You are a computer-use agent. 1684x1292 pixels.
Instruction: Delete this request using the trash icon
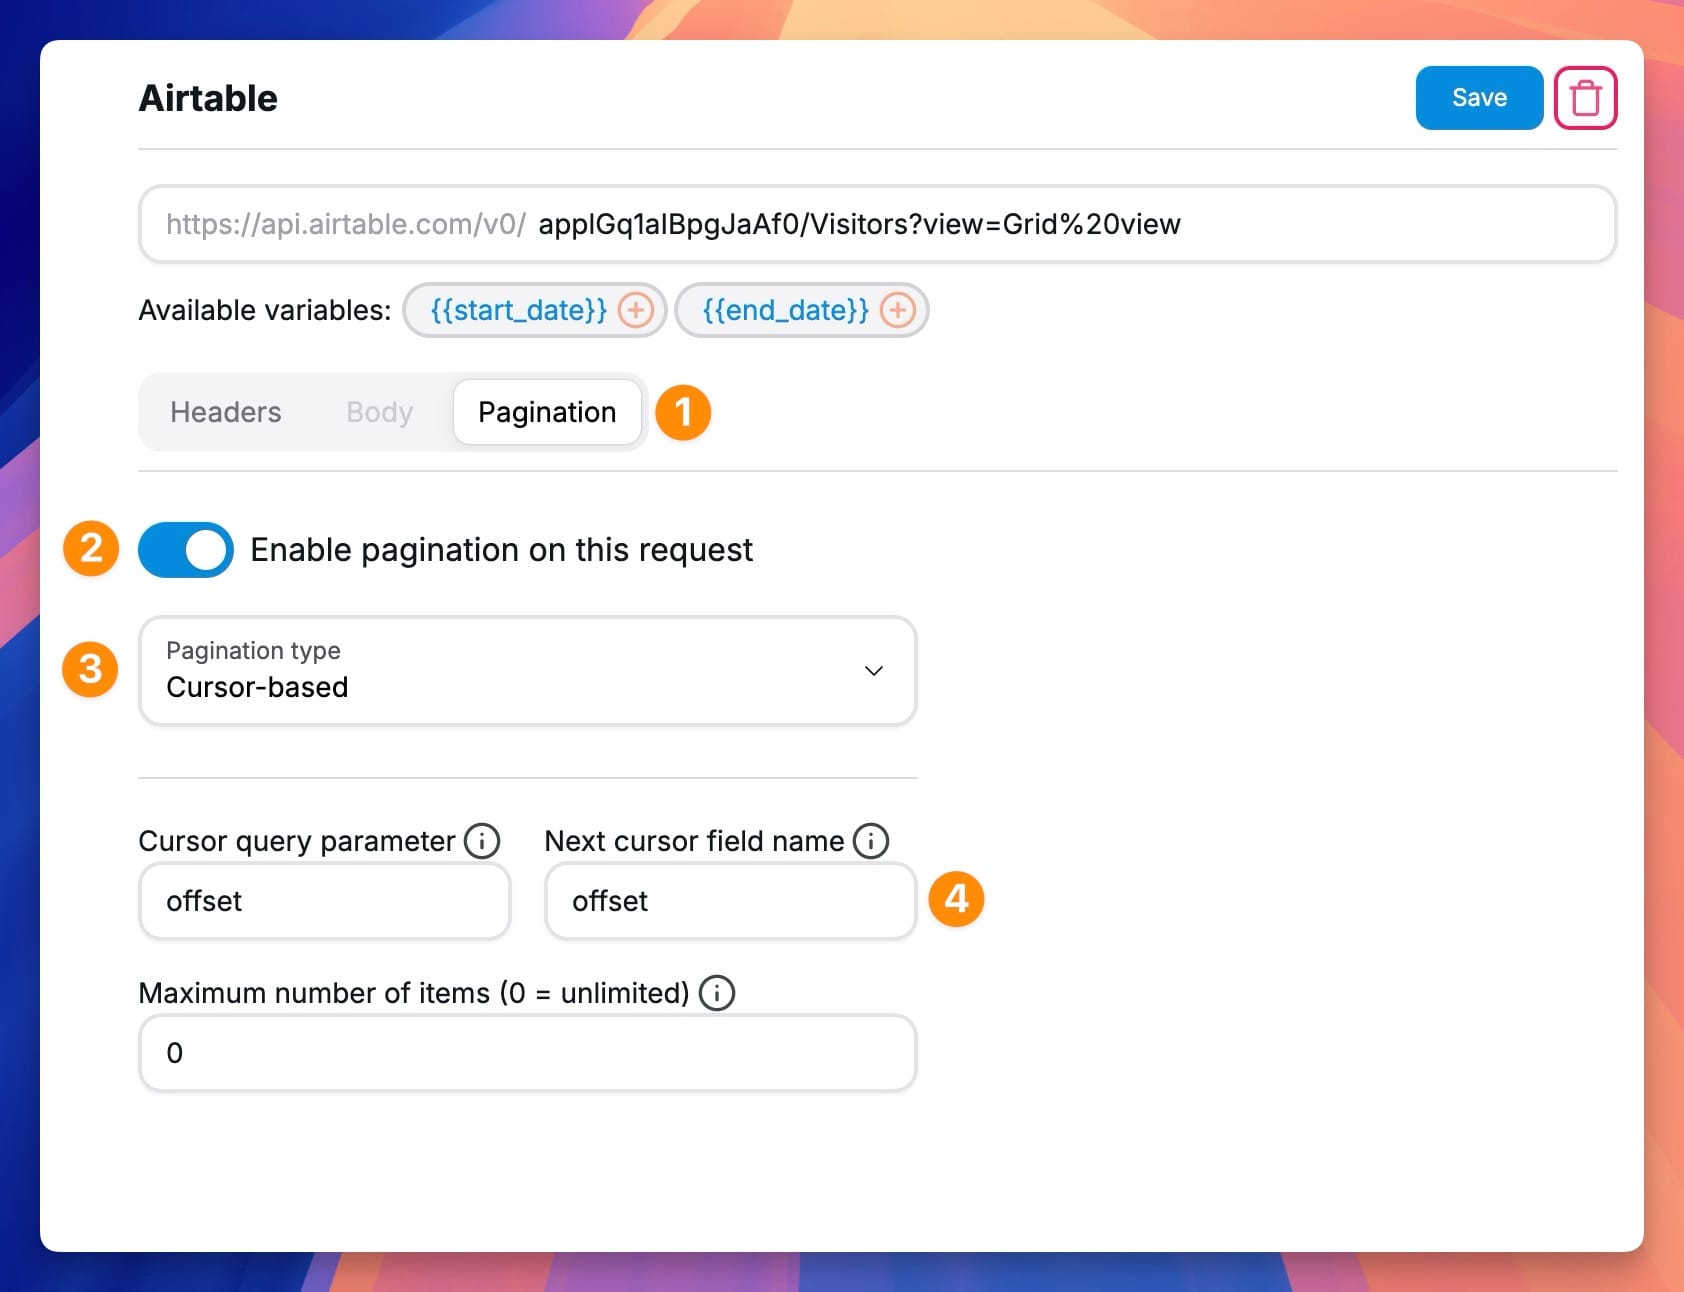click(x=1586, y=97)
